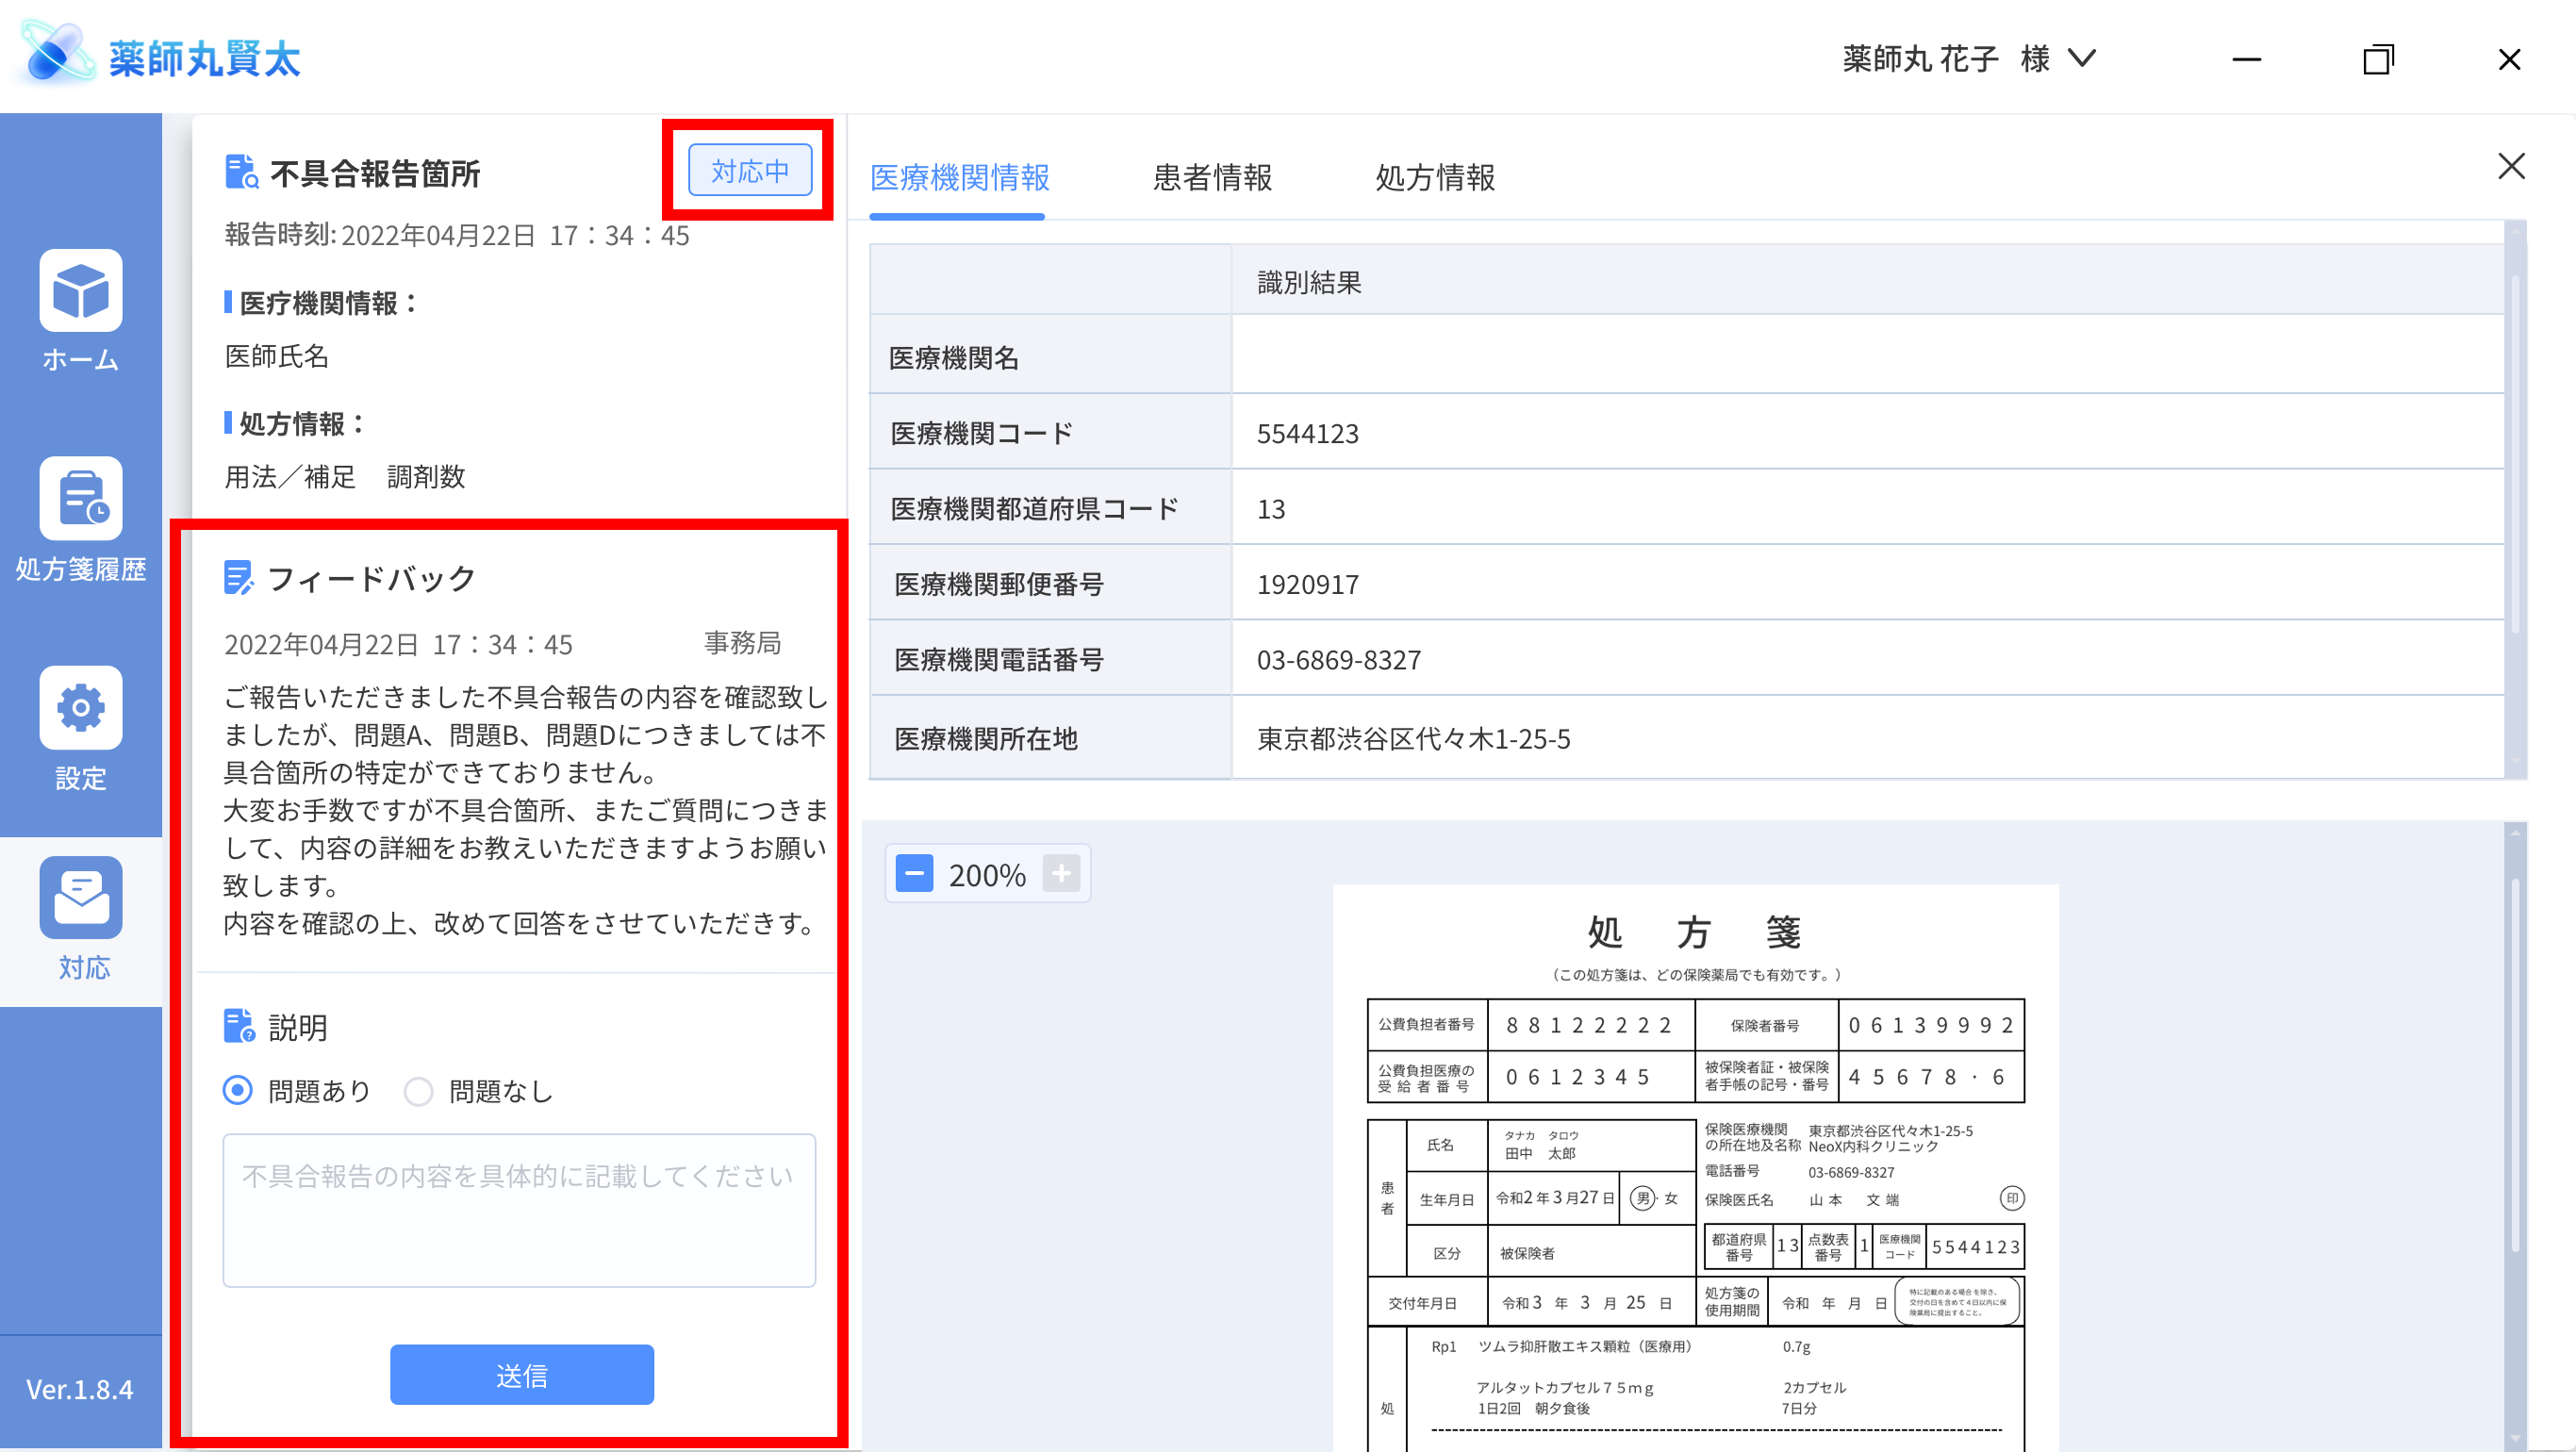Click the 医療機関コード row label

[x=981, y=432]
